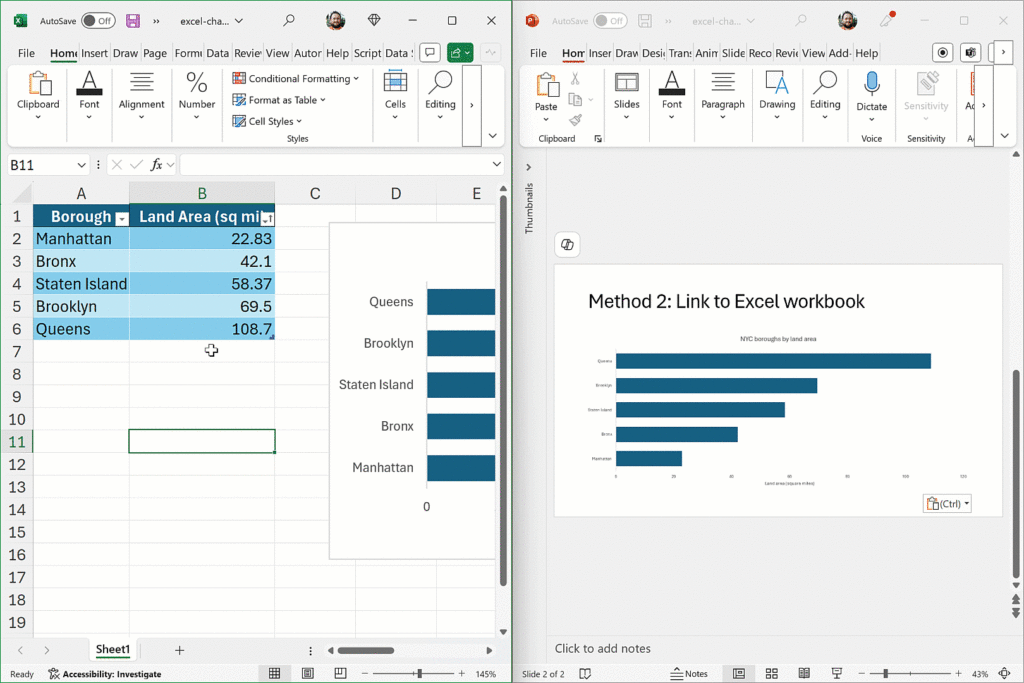The height and width of the screenshot is (683, 1024).
Task: Open Slide Sorter view in PowerPoint status bar
Action: pos(770,674)
